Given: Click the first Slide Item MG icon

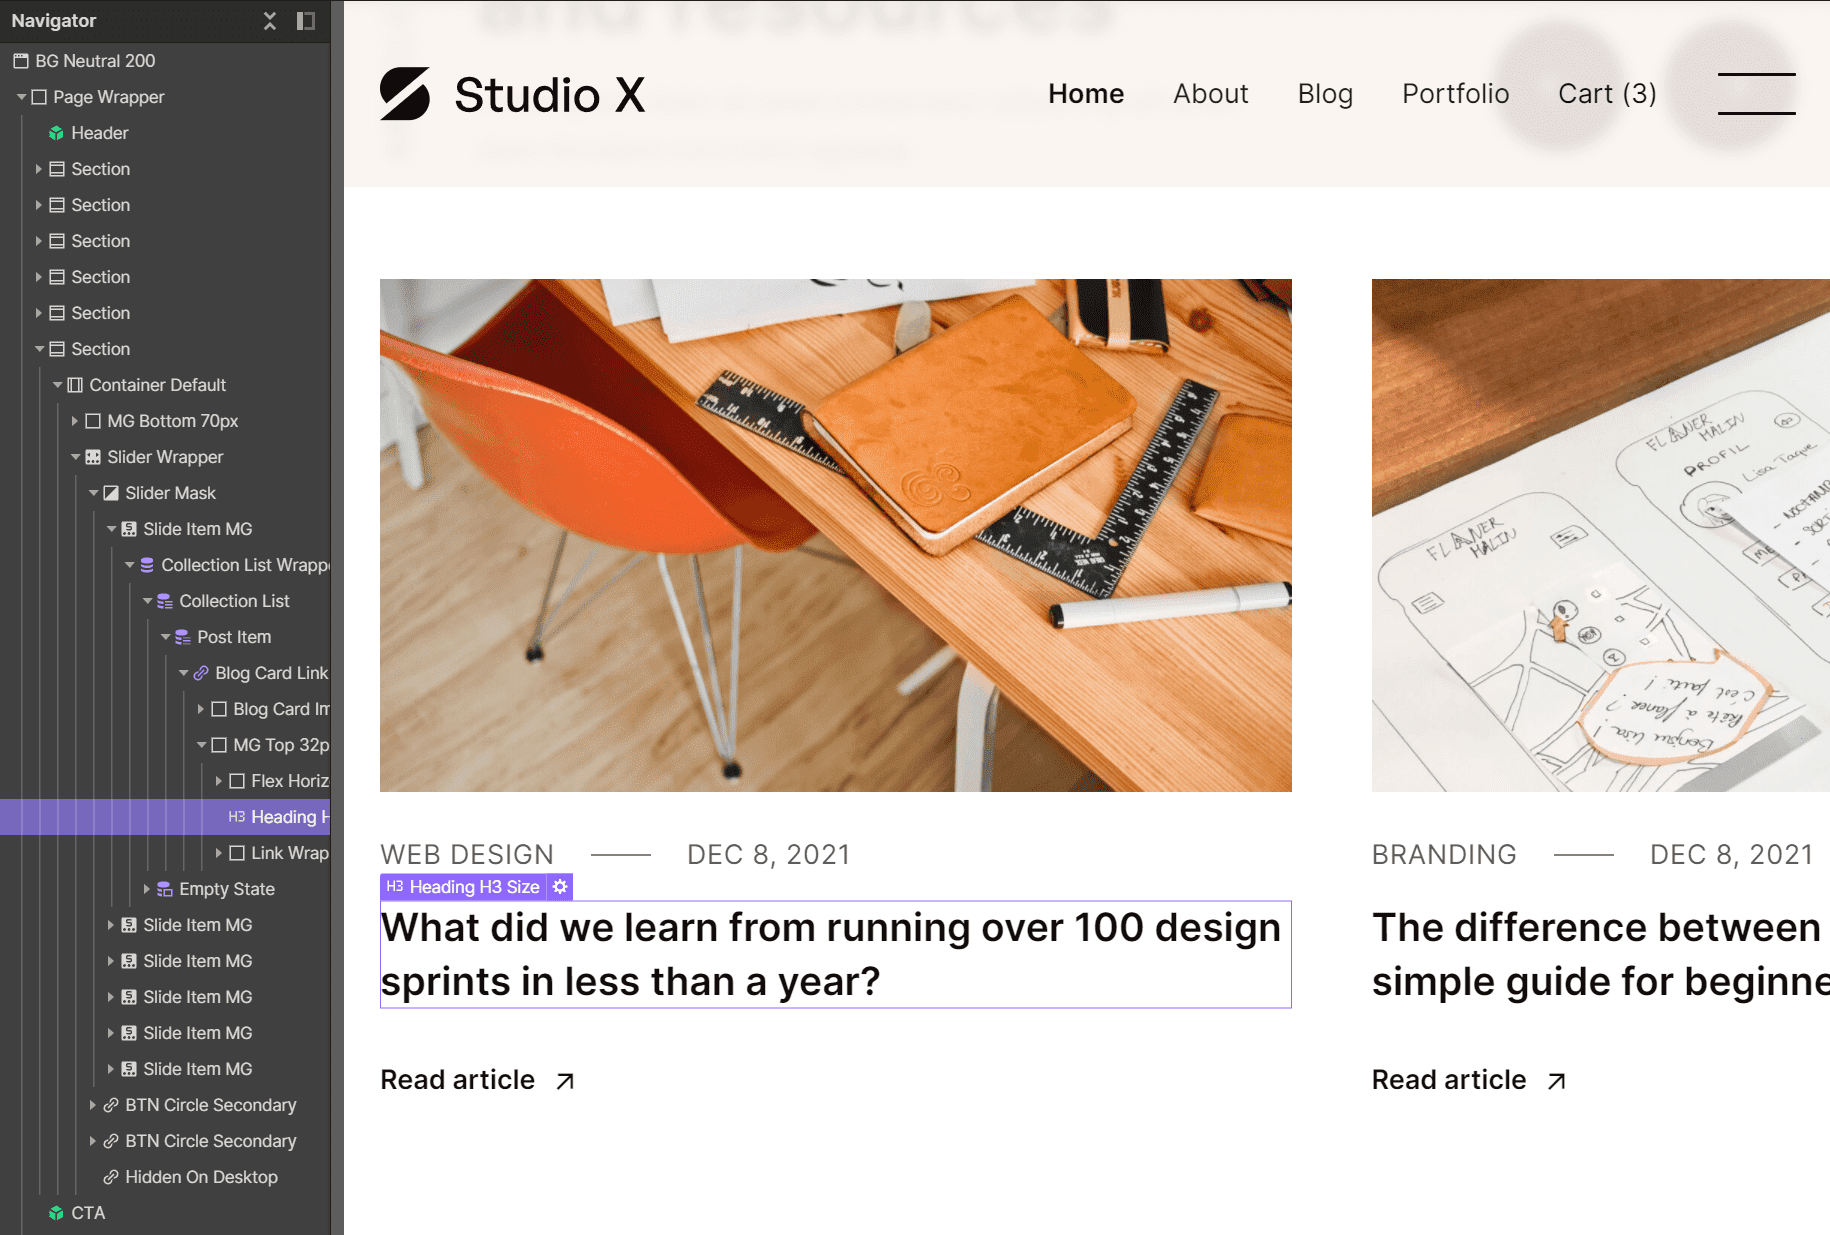Looking at the screenshot, I should pos(129,529).
